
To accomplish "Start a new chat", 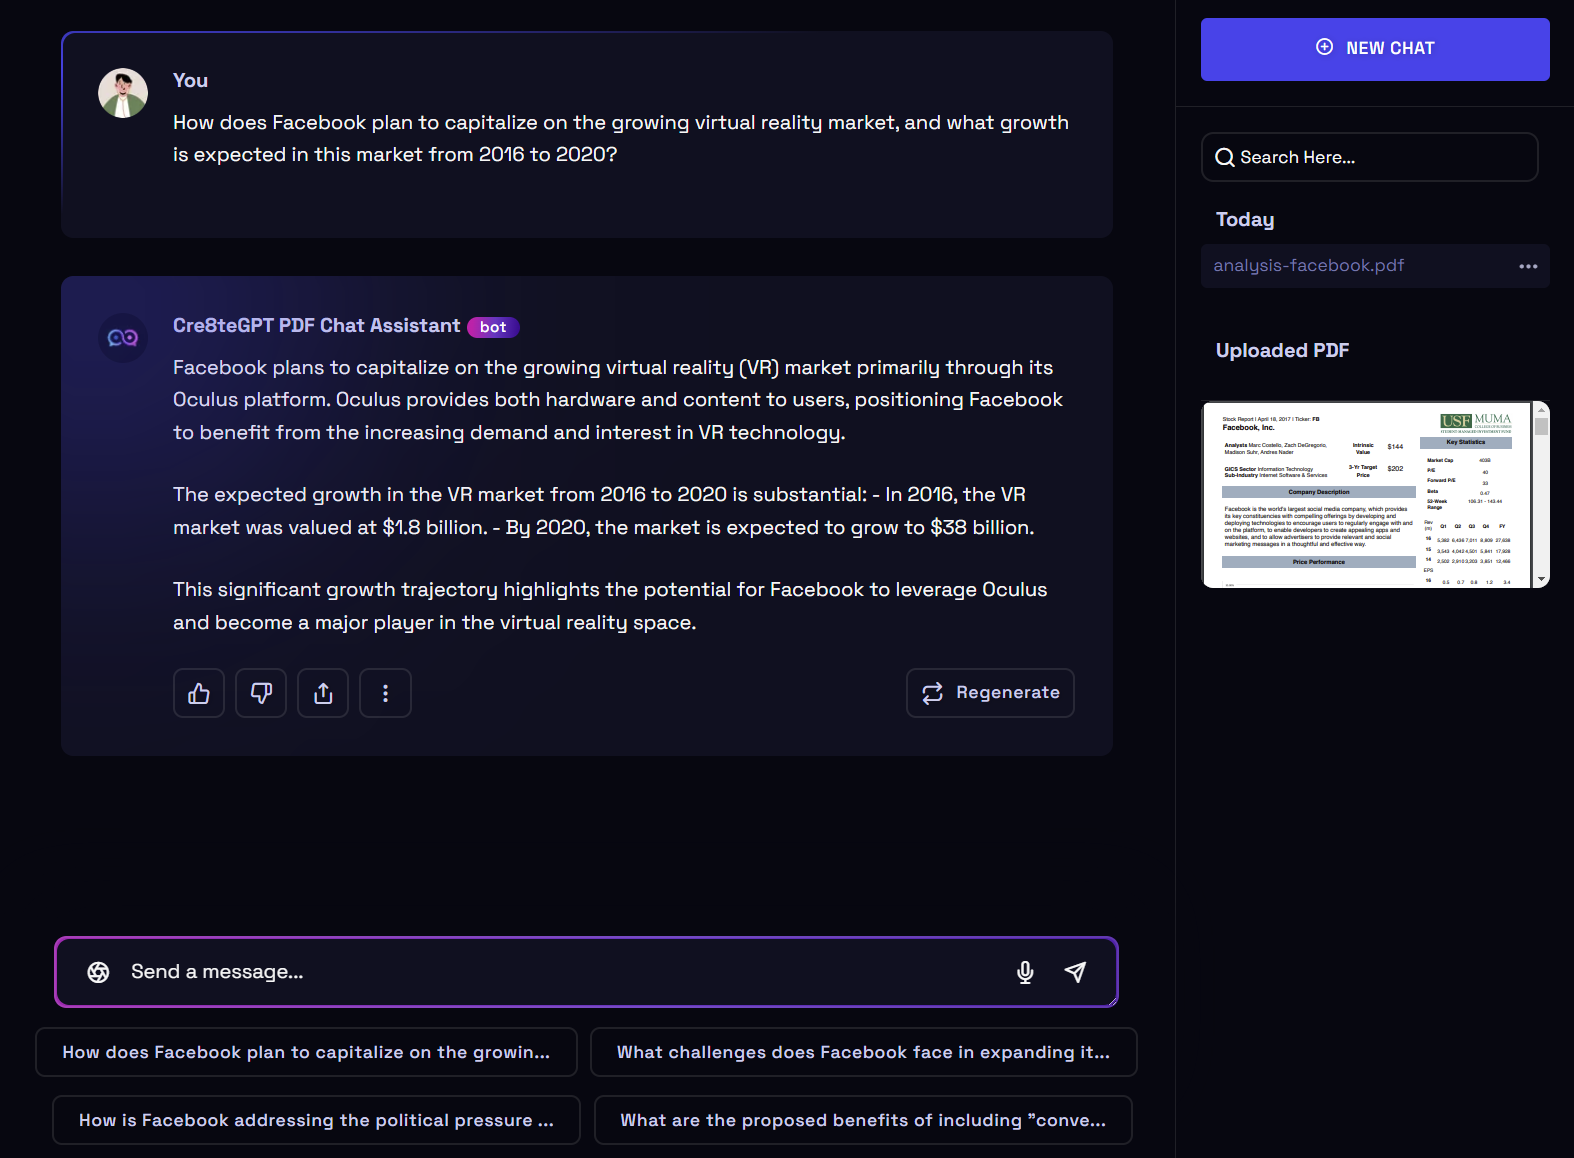I will [x=1374, y=49].
